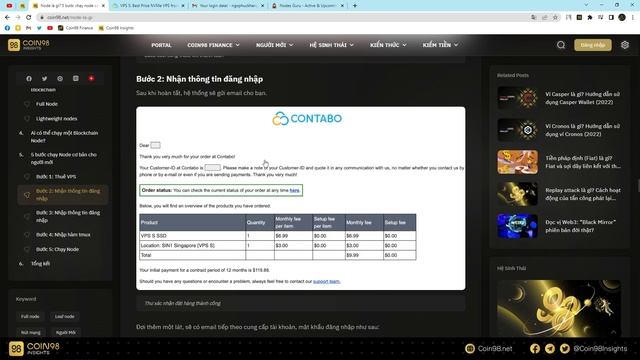
Task: Click the page vertical scrollbar
Action: click(x=638, y=185)
